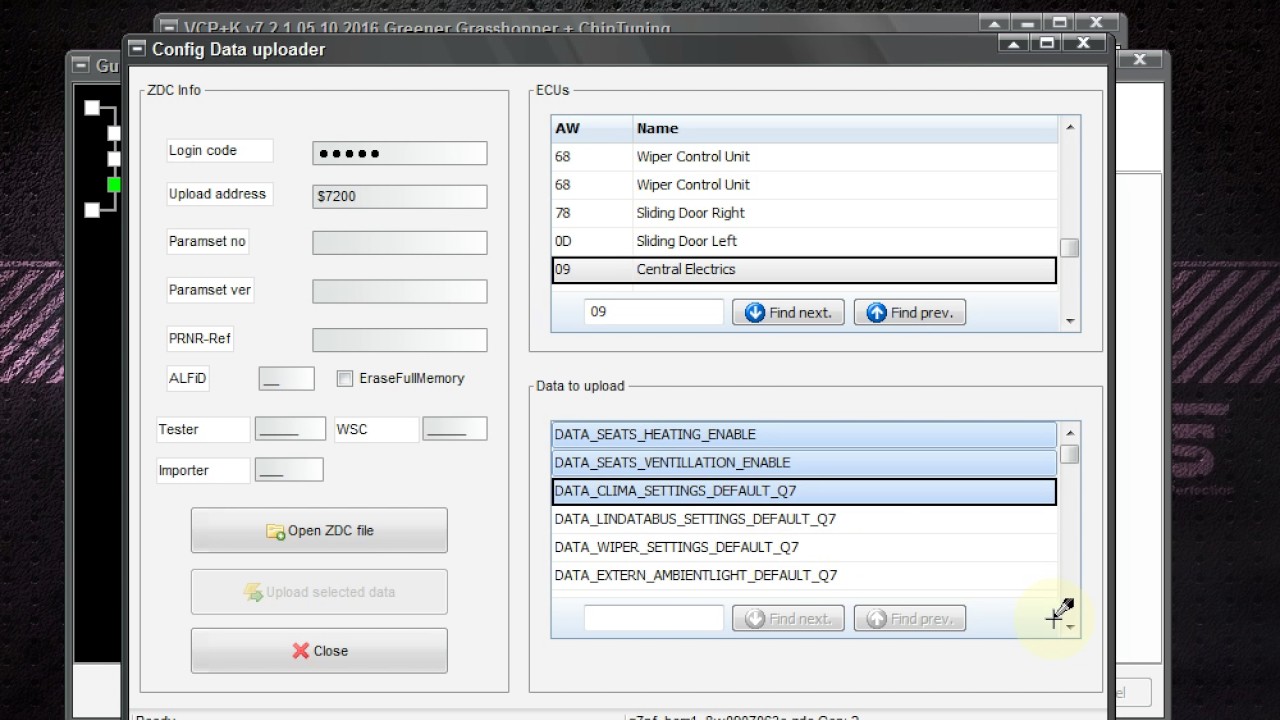This screenshot has height=720, width=1280.
Task: Click the Find prev. button in the ECUs panel
Action: pos(910,312)
